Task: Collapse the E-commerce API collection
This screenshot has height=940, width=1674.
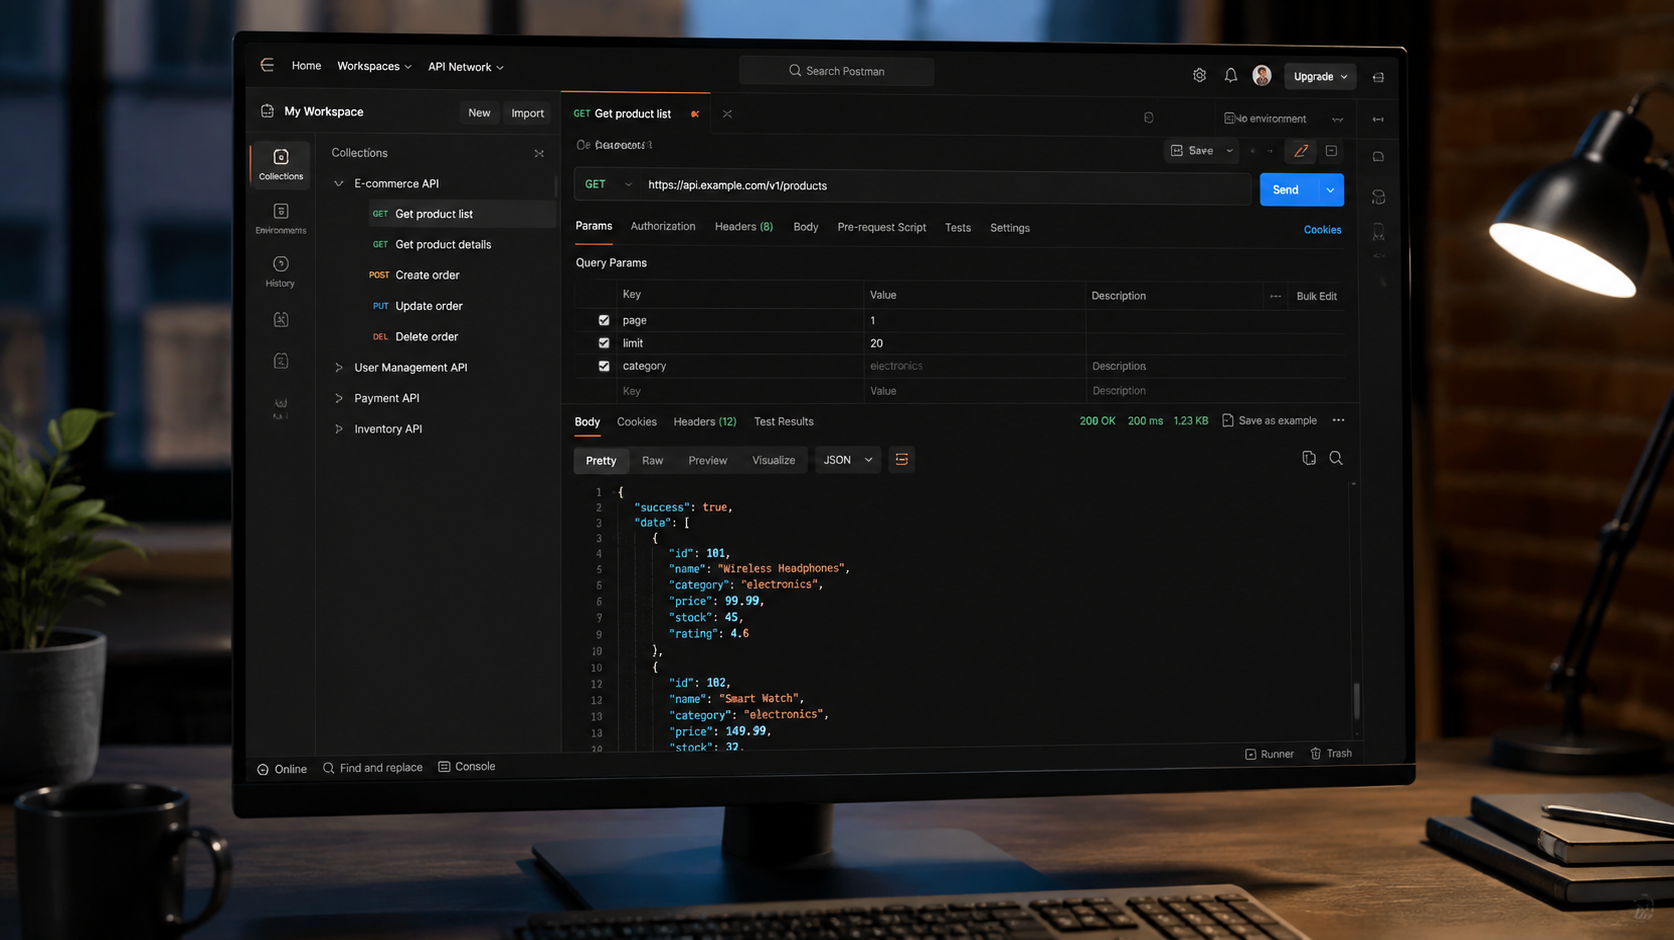Action: click(339, 184)
